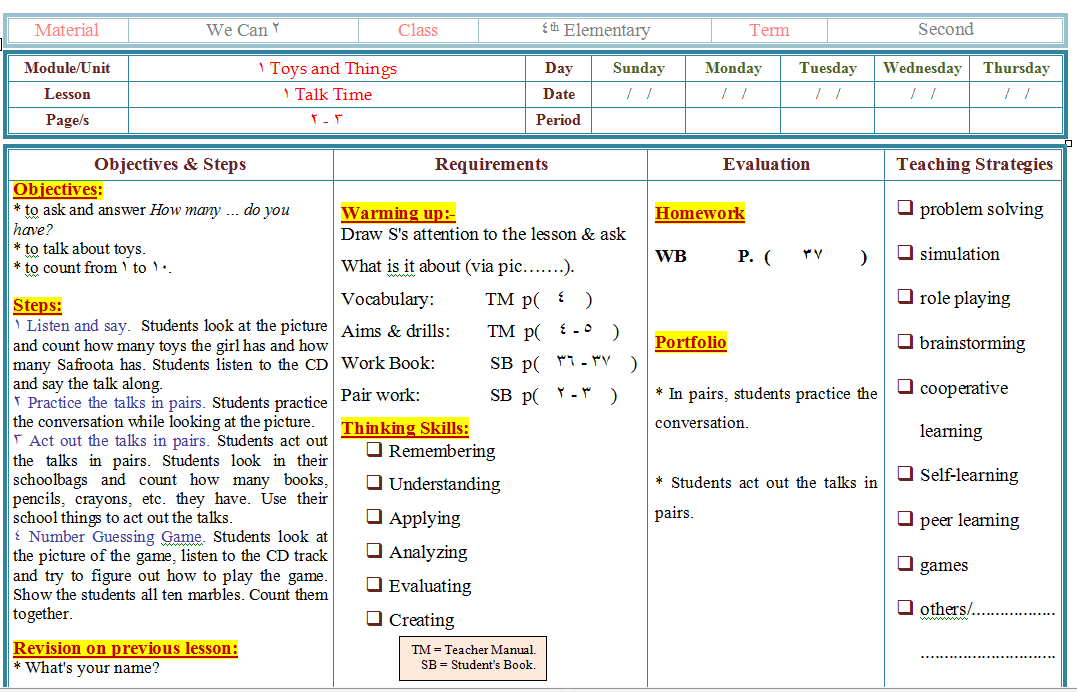Click the Class header cell
Viewport: 1077px width, 692px height.
click(418, 30)
